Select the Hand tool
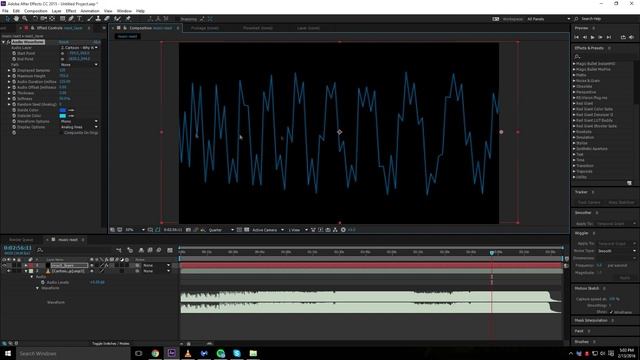Screen dimensions: 640x360 coord(16,19)
